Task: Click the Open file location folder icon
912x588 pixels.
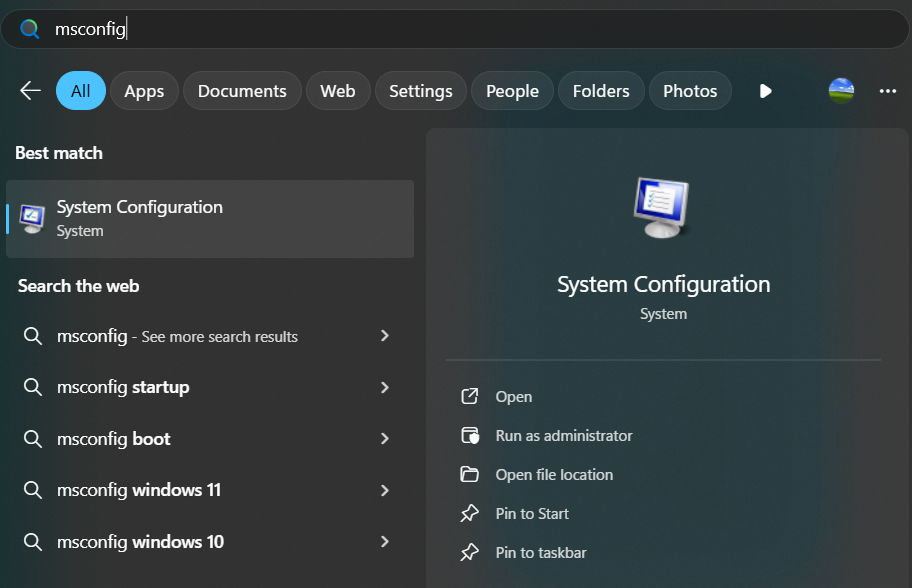Action: 469,475
